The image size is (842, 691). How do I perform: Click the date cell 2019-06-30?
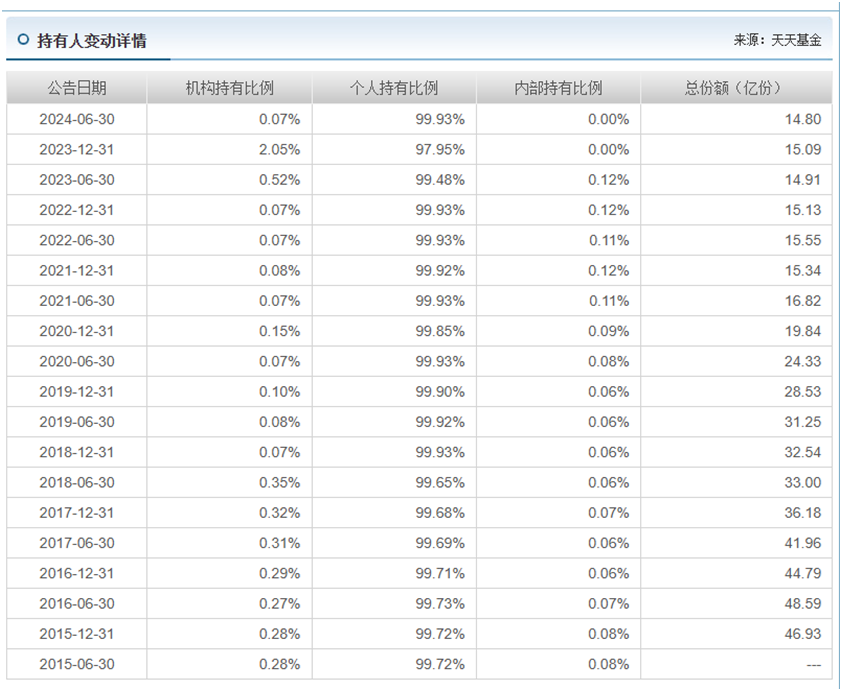77,422
